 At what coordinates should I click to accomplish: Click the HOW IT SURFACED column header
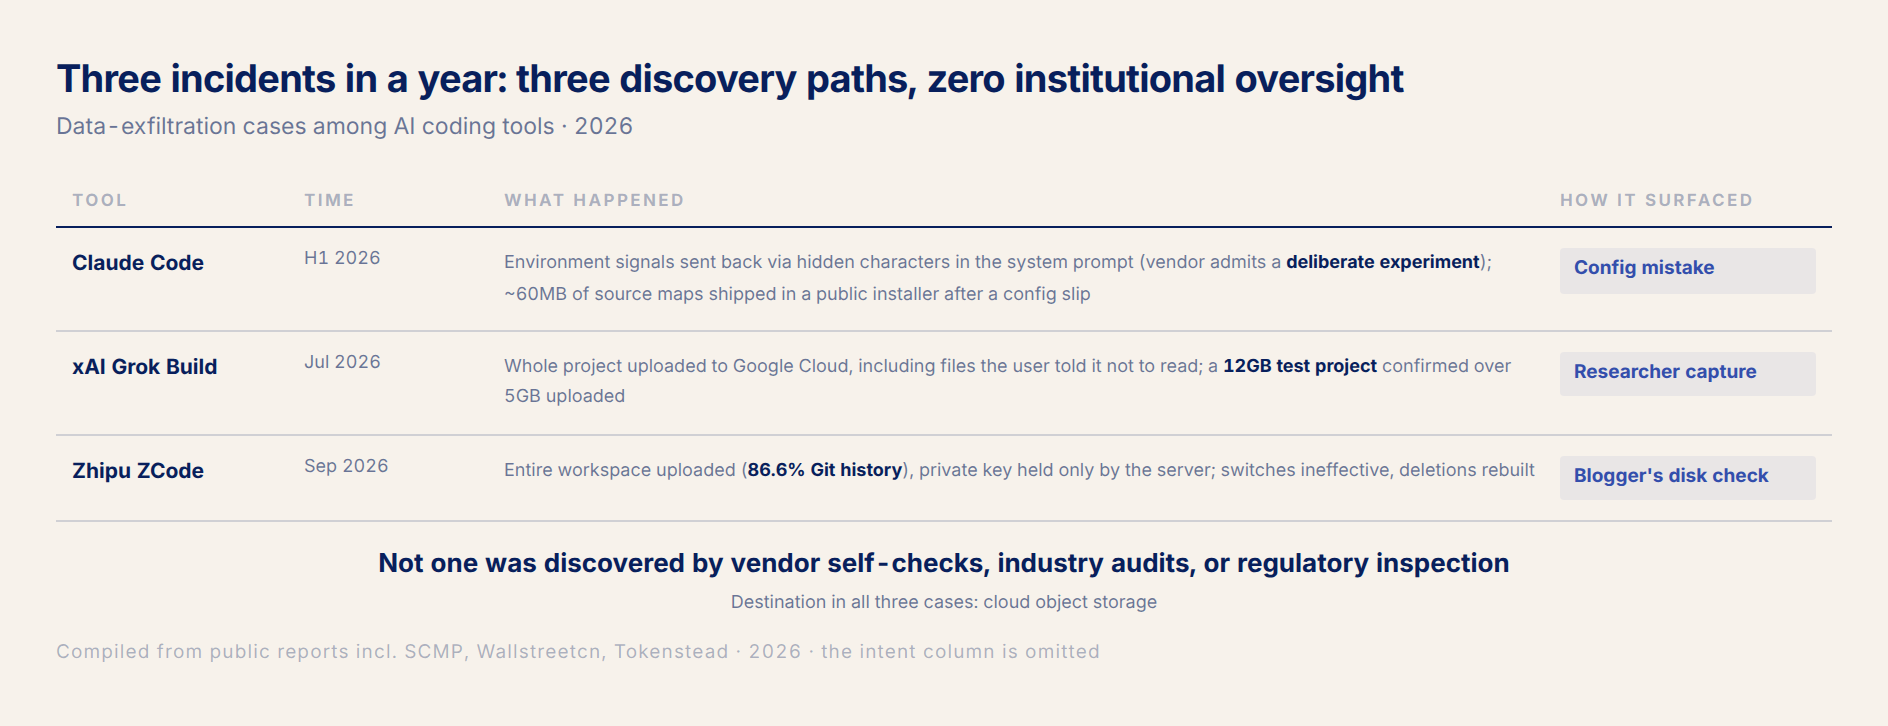click(x=1656, y=200)
